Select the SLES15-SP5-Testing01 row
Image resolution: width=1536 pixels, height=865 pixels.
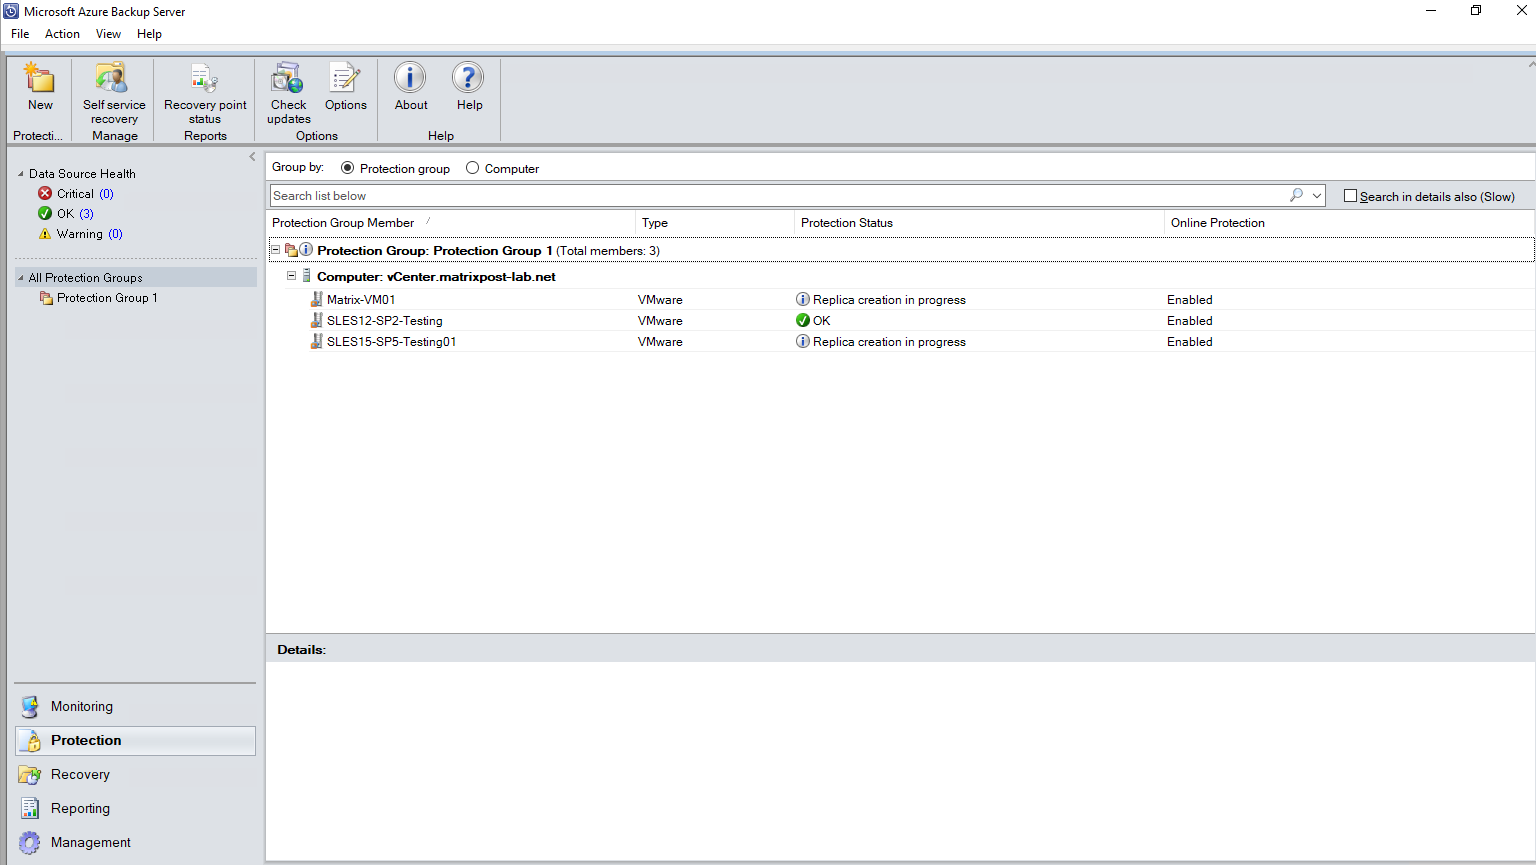coord(900,341)
